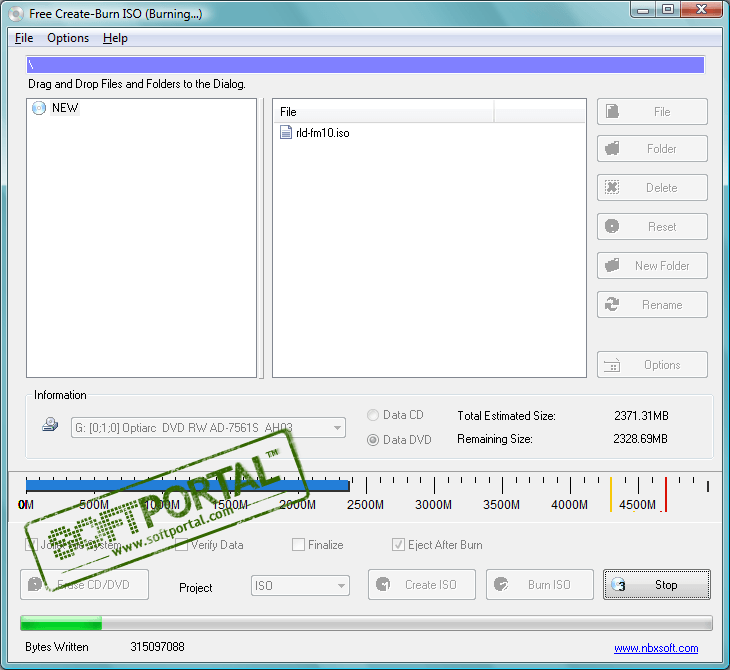Open the File menu
This screenshot has height=670, width=730.
(x=24, y=38)
